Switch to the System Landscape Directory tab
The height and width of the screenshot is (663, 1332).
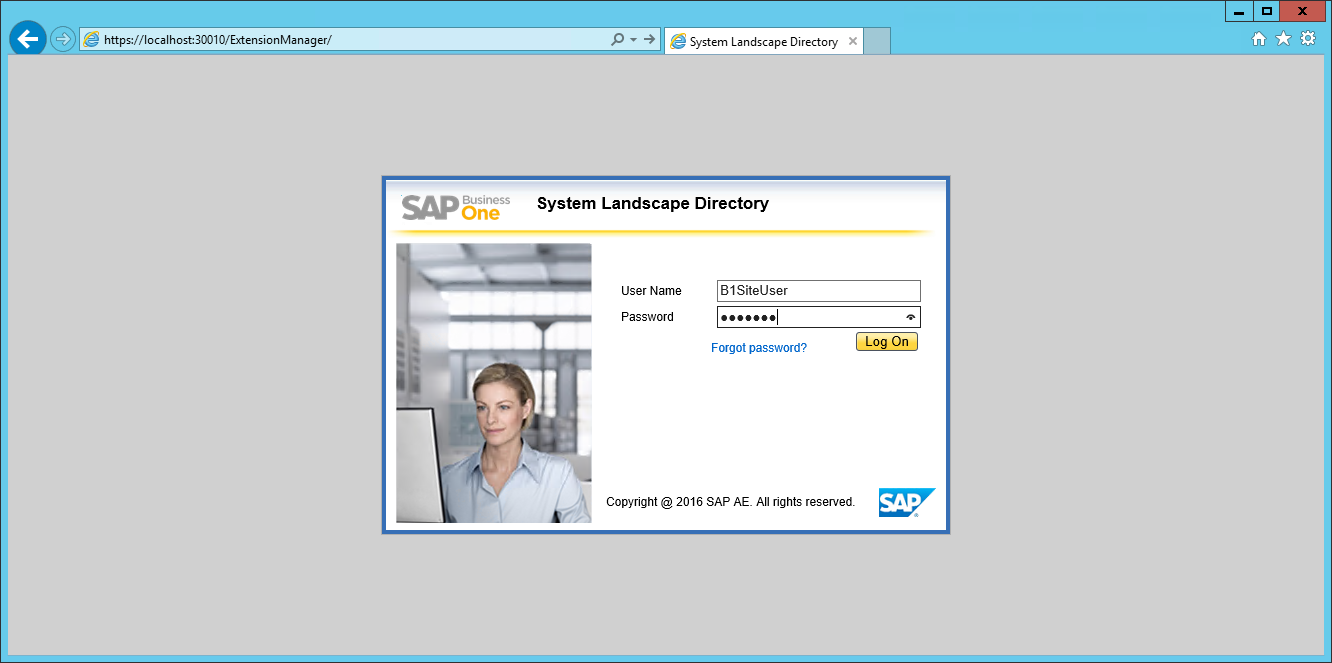click(763, 42)
